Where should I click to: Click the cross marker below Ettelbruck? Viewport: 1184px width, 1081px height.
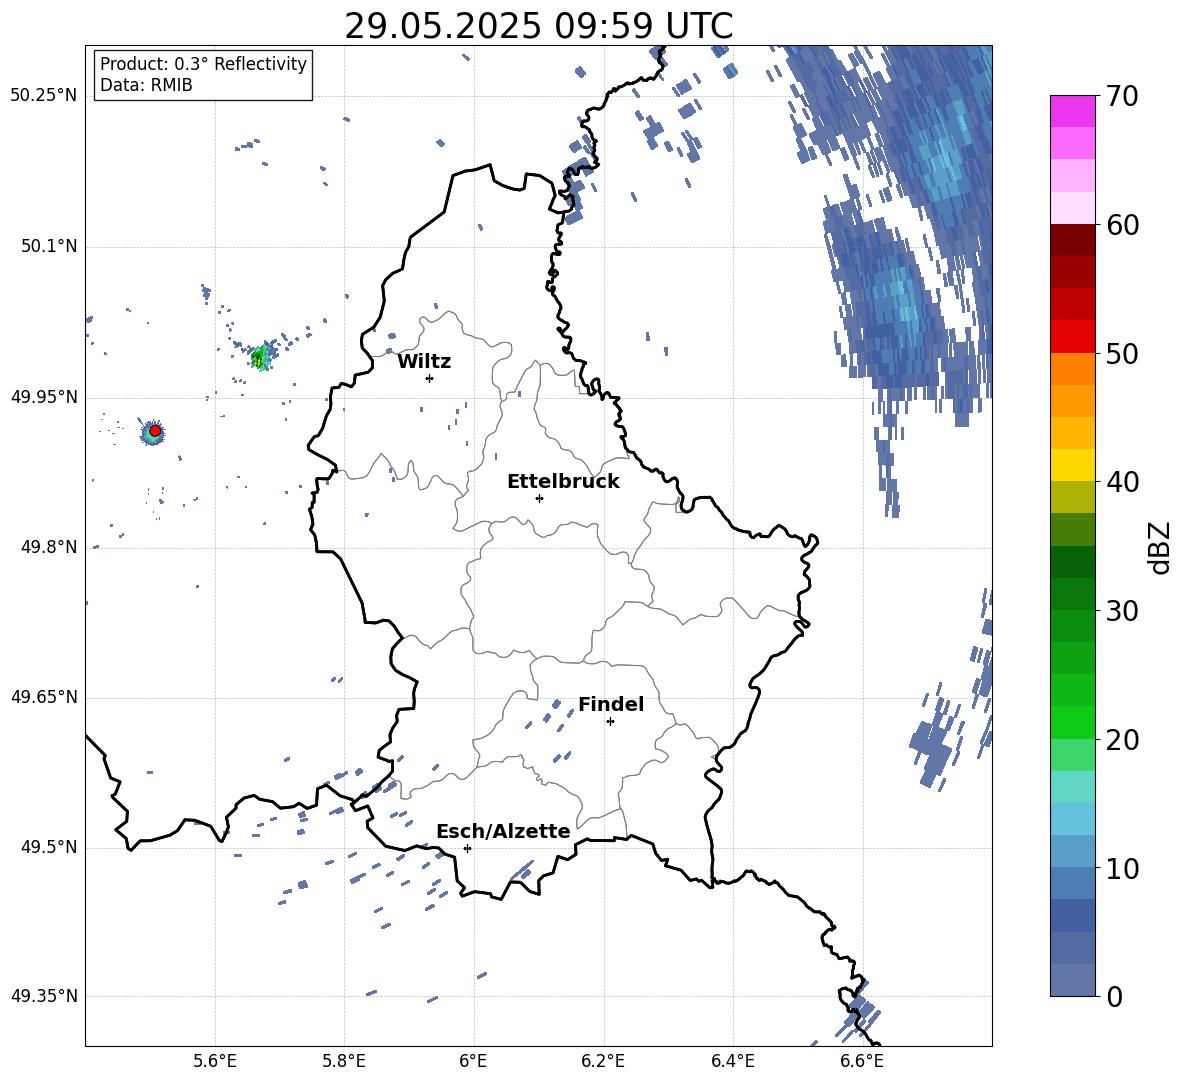pyautogui.click(x=539, y=498)
